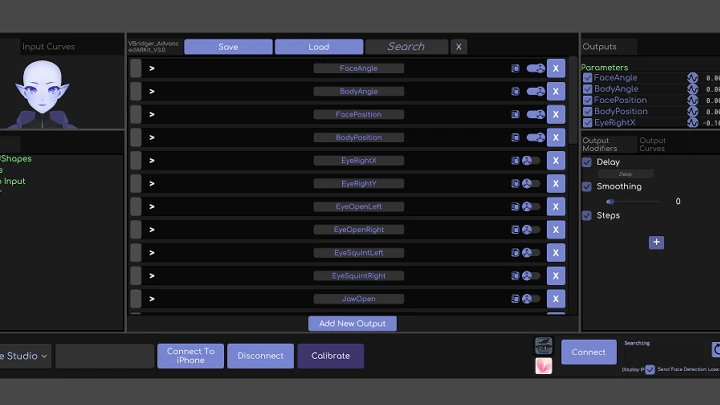Open the Output Modifiers tab
Image resolution: width=720 pixels, height=405 pixels.
609,144
